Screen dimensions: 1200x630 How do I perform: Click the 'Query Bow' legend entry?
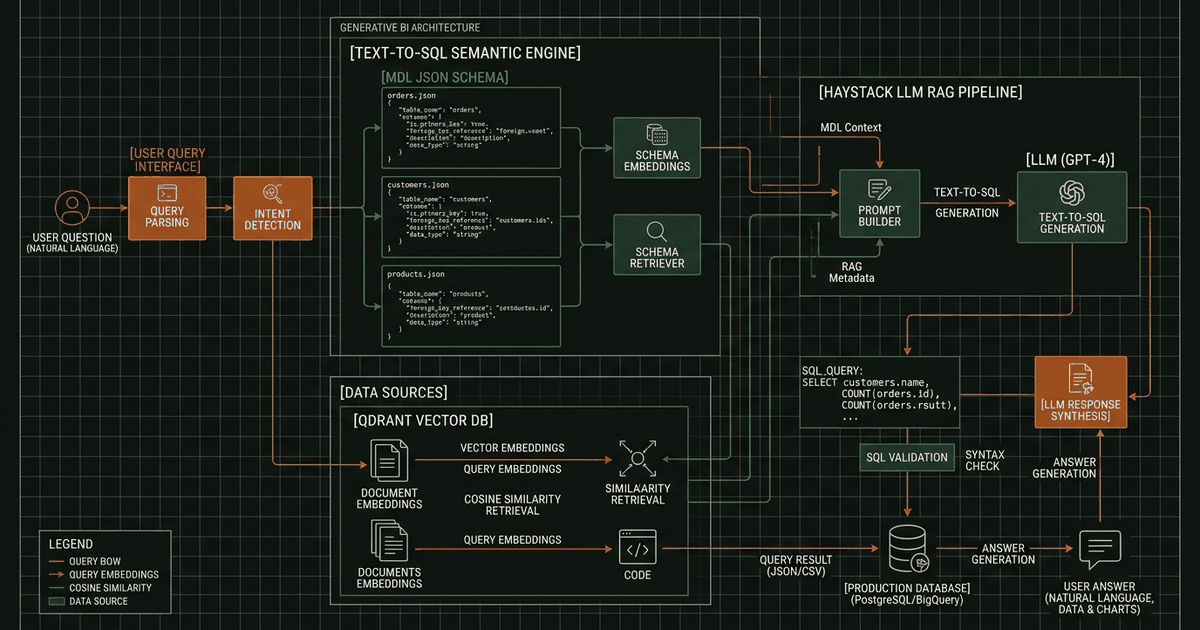coord(94,561)
